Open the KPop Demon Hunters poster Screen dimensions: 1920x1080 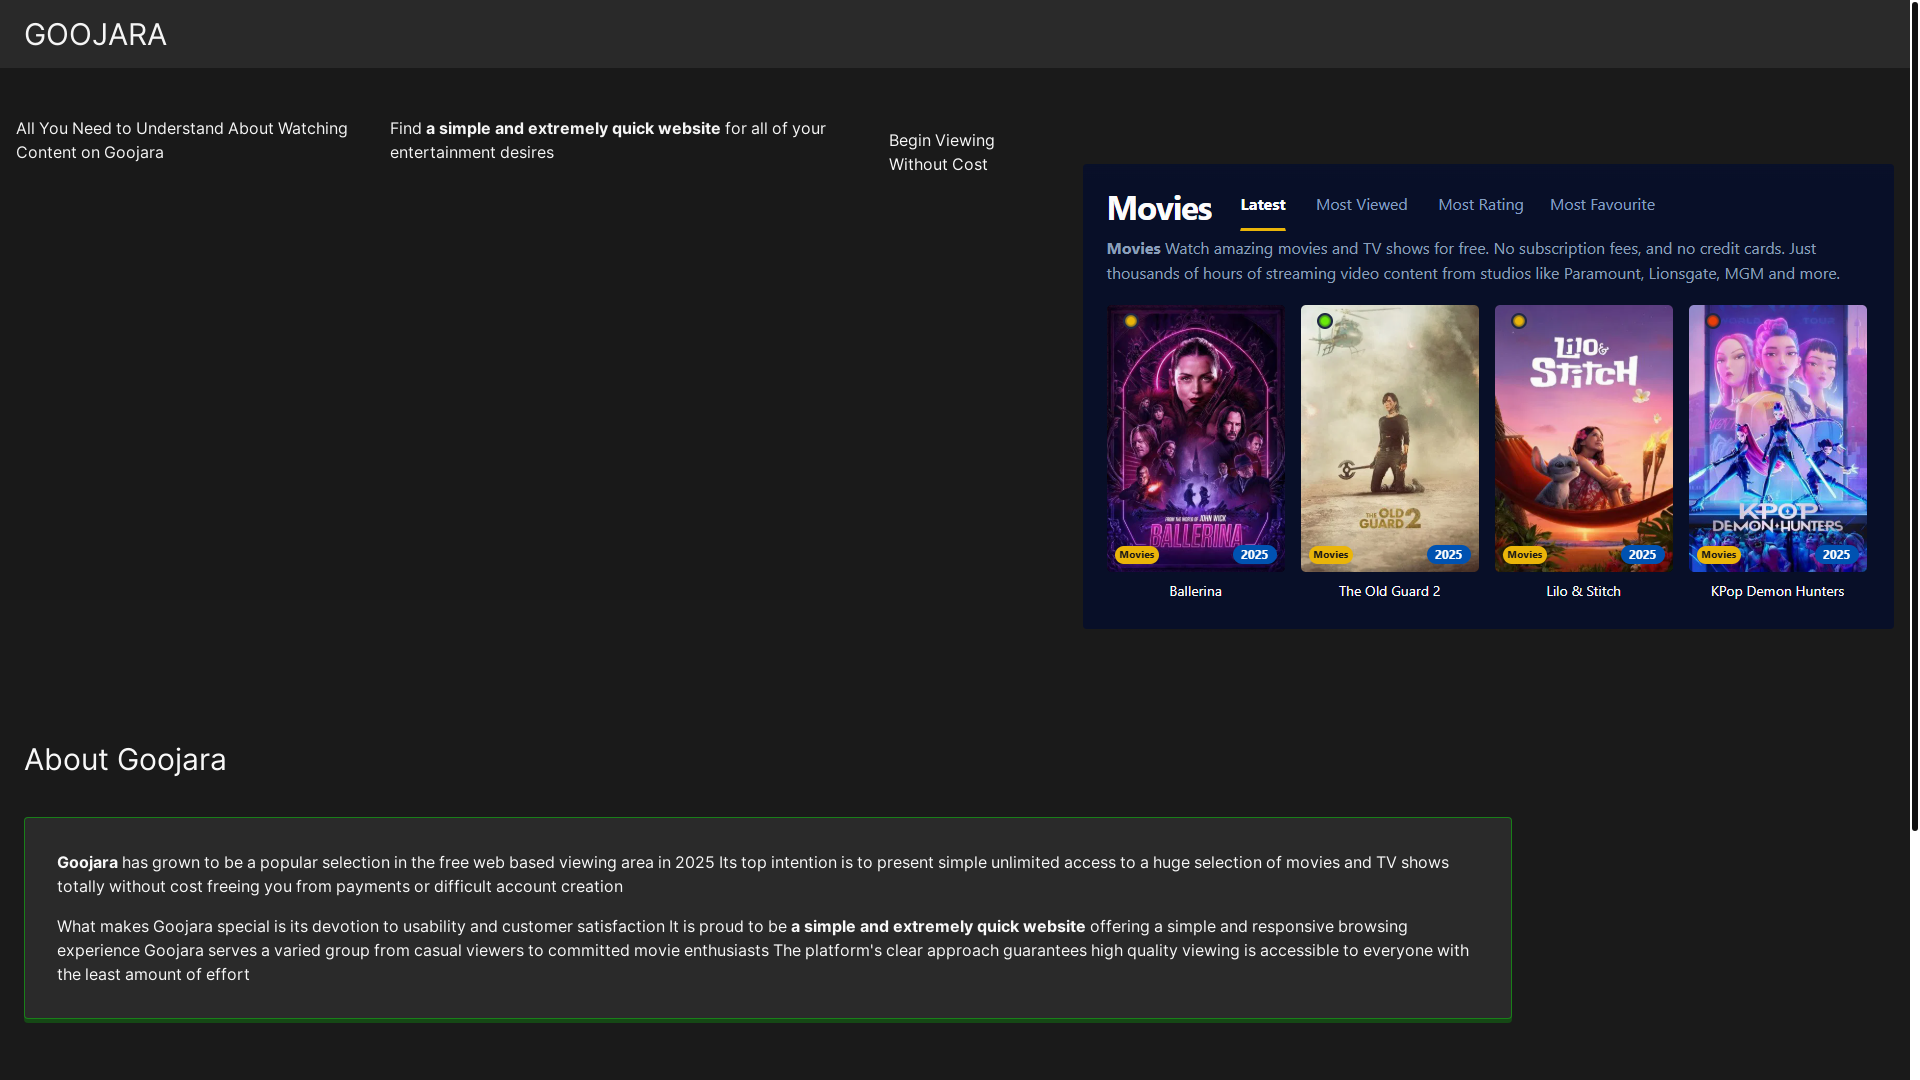(1777, 438)
